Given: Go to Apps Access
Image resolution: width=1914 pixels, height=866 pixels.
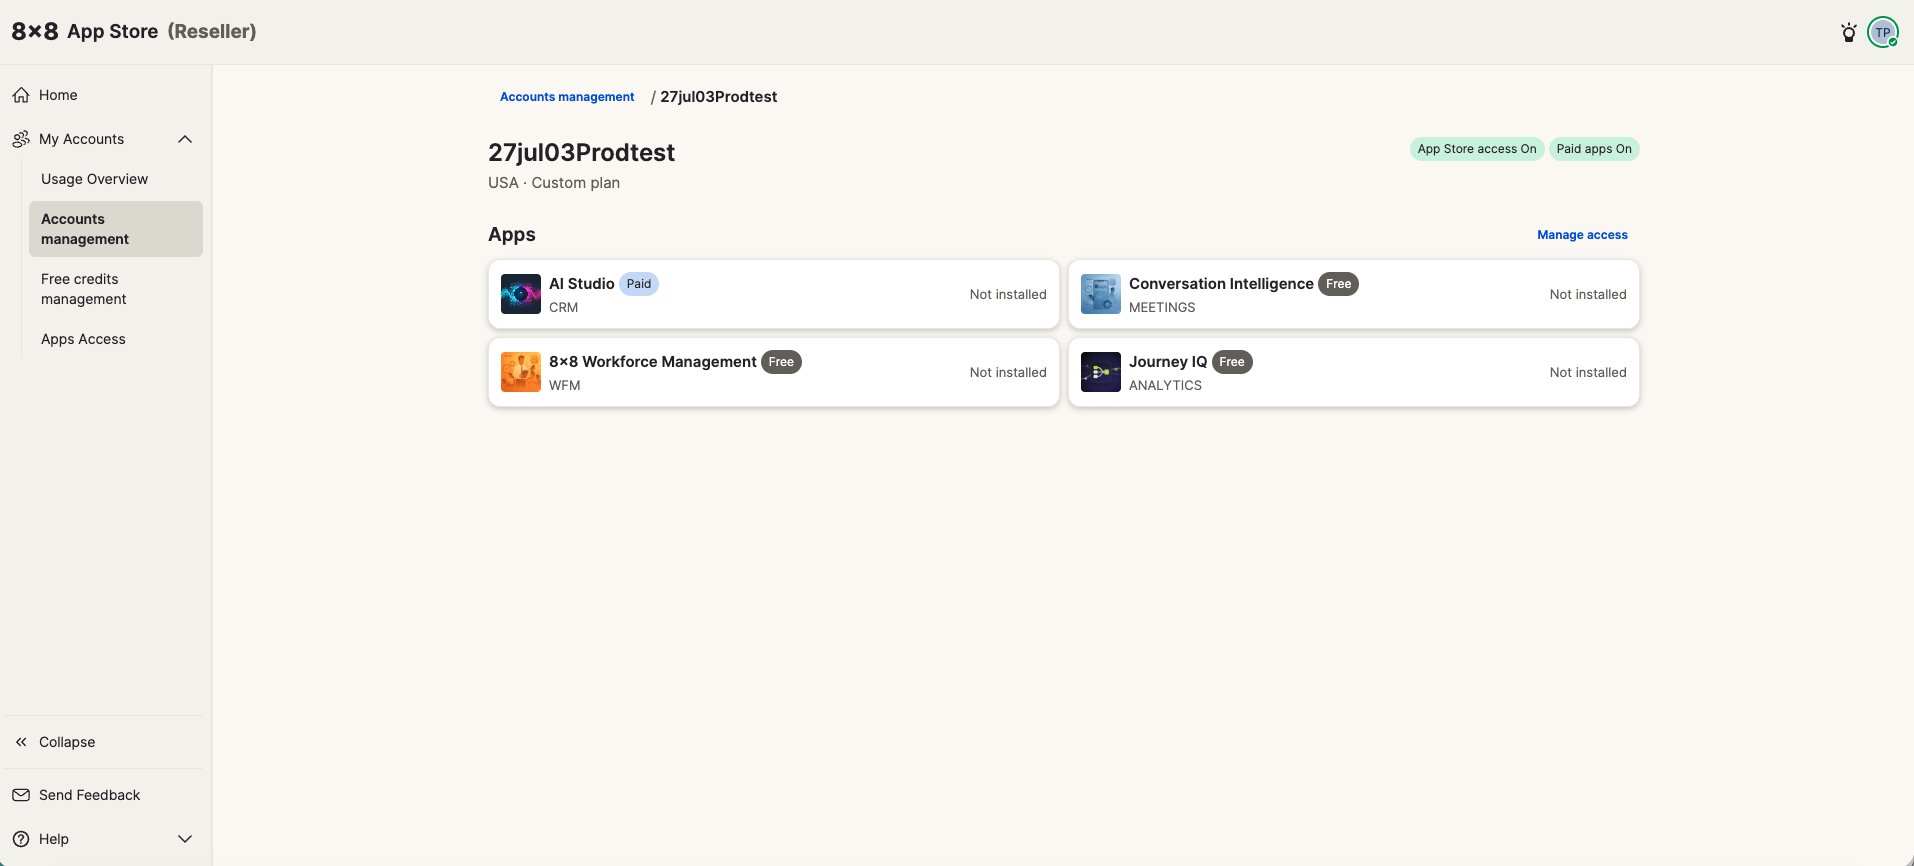Looking at the screenshot, I should click(83, 339).
